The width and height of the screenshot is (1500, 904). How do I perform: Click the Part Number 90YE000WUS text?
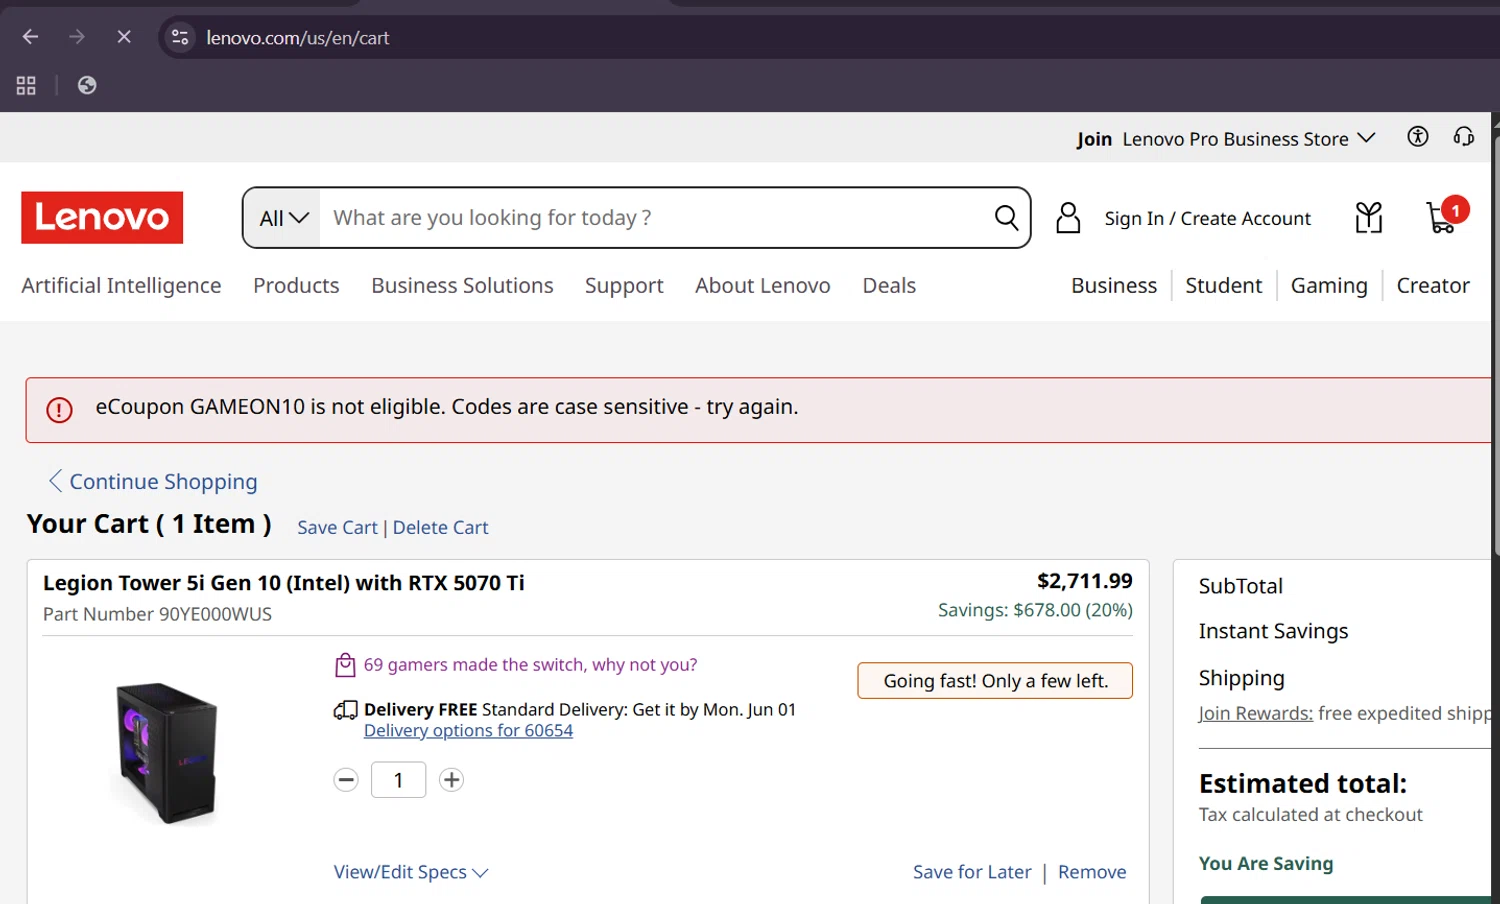(157, 614)
